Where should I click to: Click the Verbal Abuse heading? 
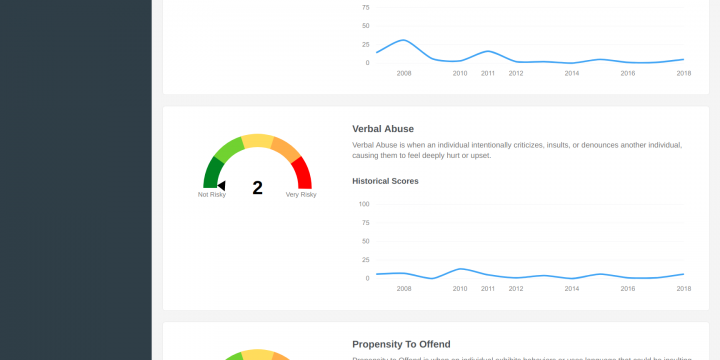[383, 129]
